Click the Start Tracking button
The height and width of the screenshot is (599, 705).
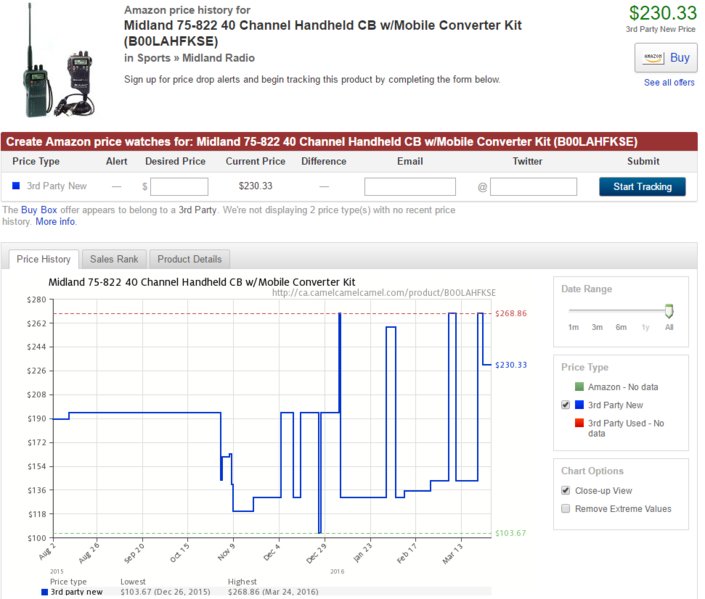point(642,187)
